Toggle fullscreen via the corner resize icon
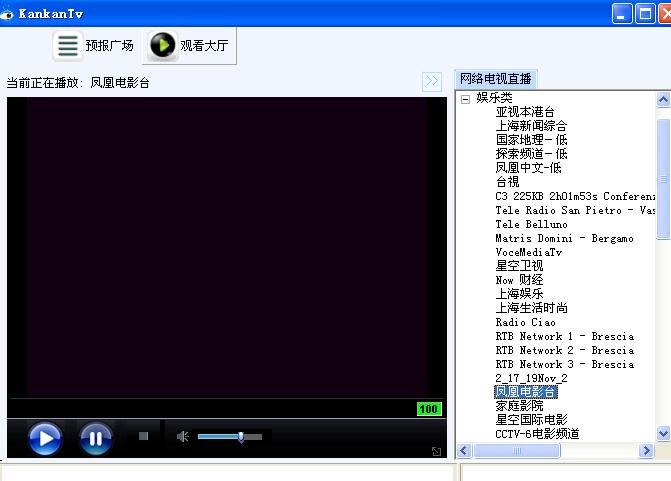Image resolution: width=671 pixels, height=481 pixels. tap(436, 451)
